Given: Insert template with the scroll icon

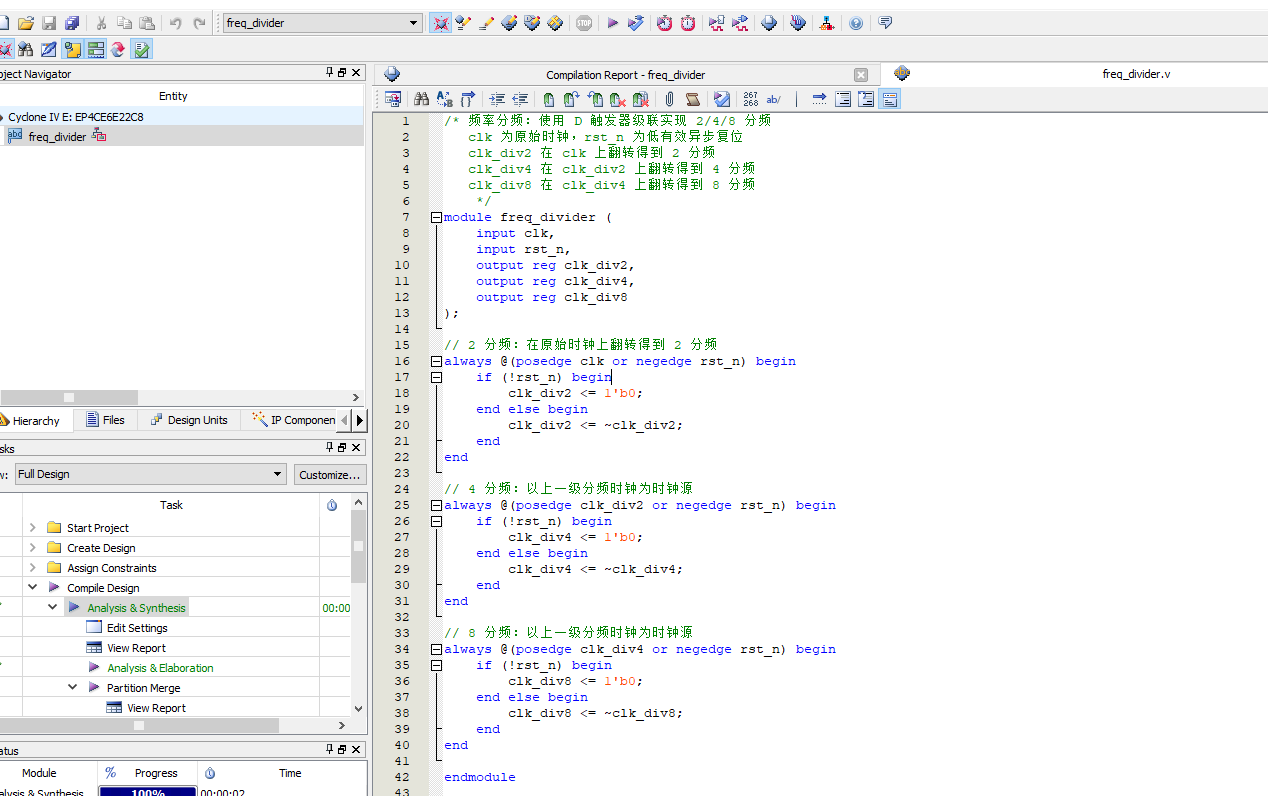Looking at the screenshot, I should point(693,99).
